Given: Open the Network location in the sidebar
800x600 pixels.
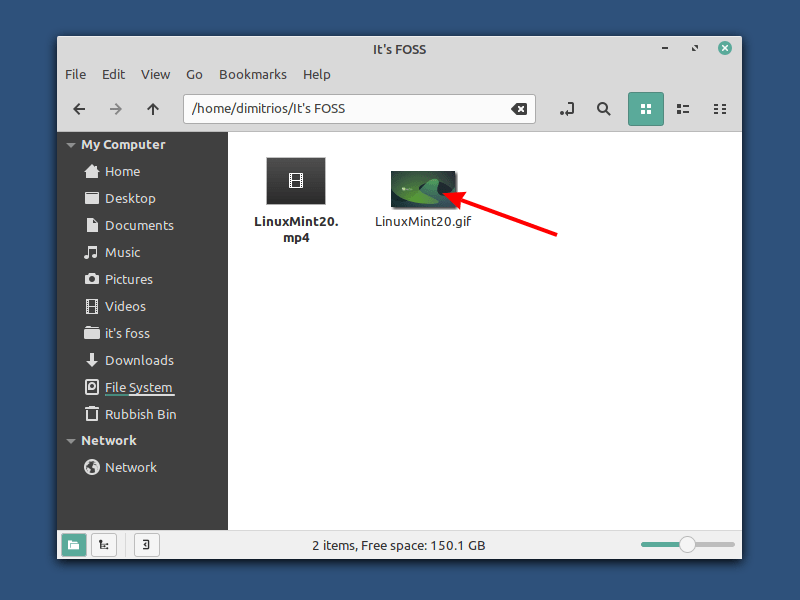Looking at the screenshot, I should point(142,467).
